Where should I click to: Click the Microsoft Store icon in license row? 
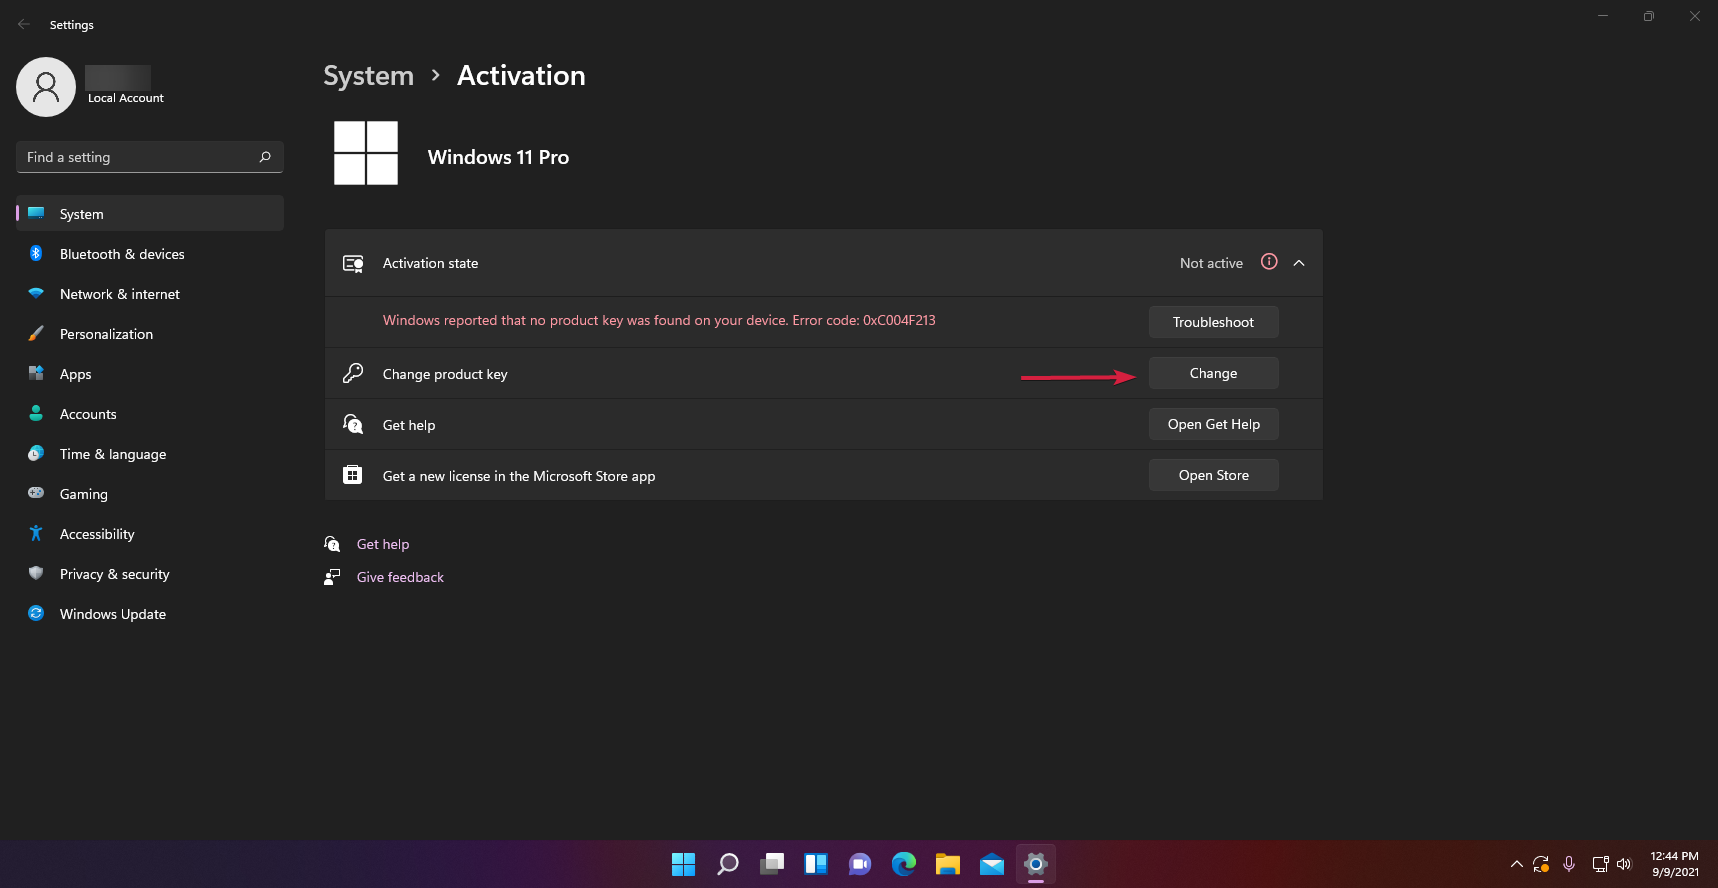353,475
